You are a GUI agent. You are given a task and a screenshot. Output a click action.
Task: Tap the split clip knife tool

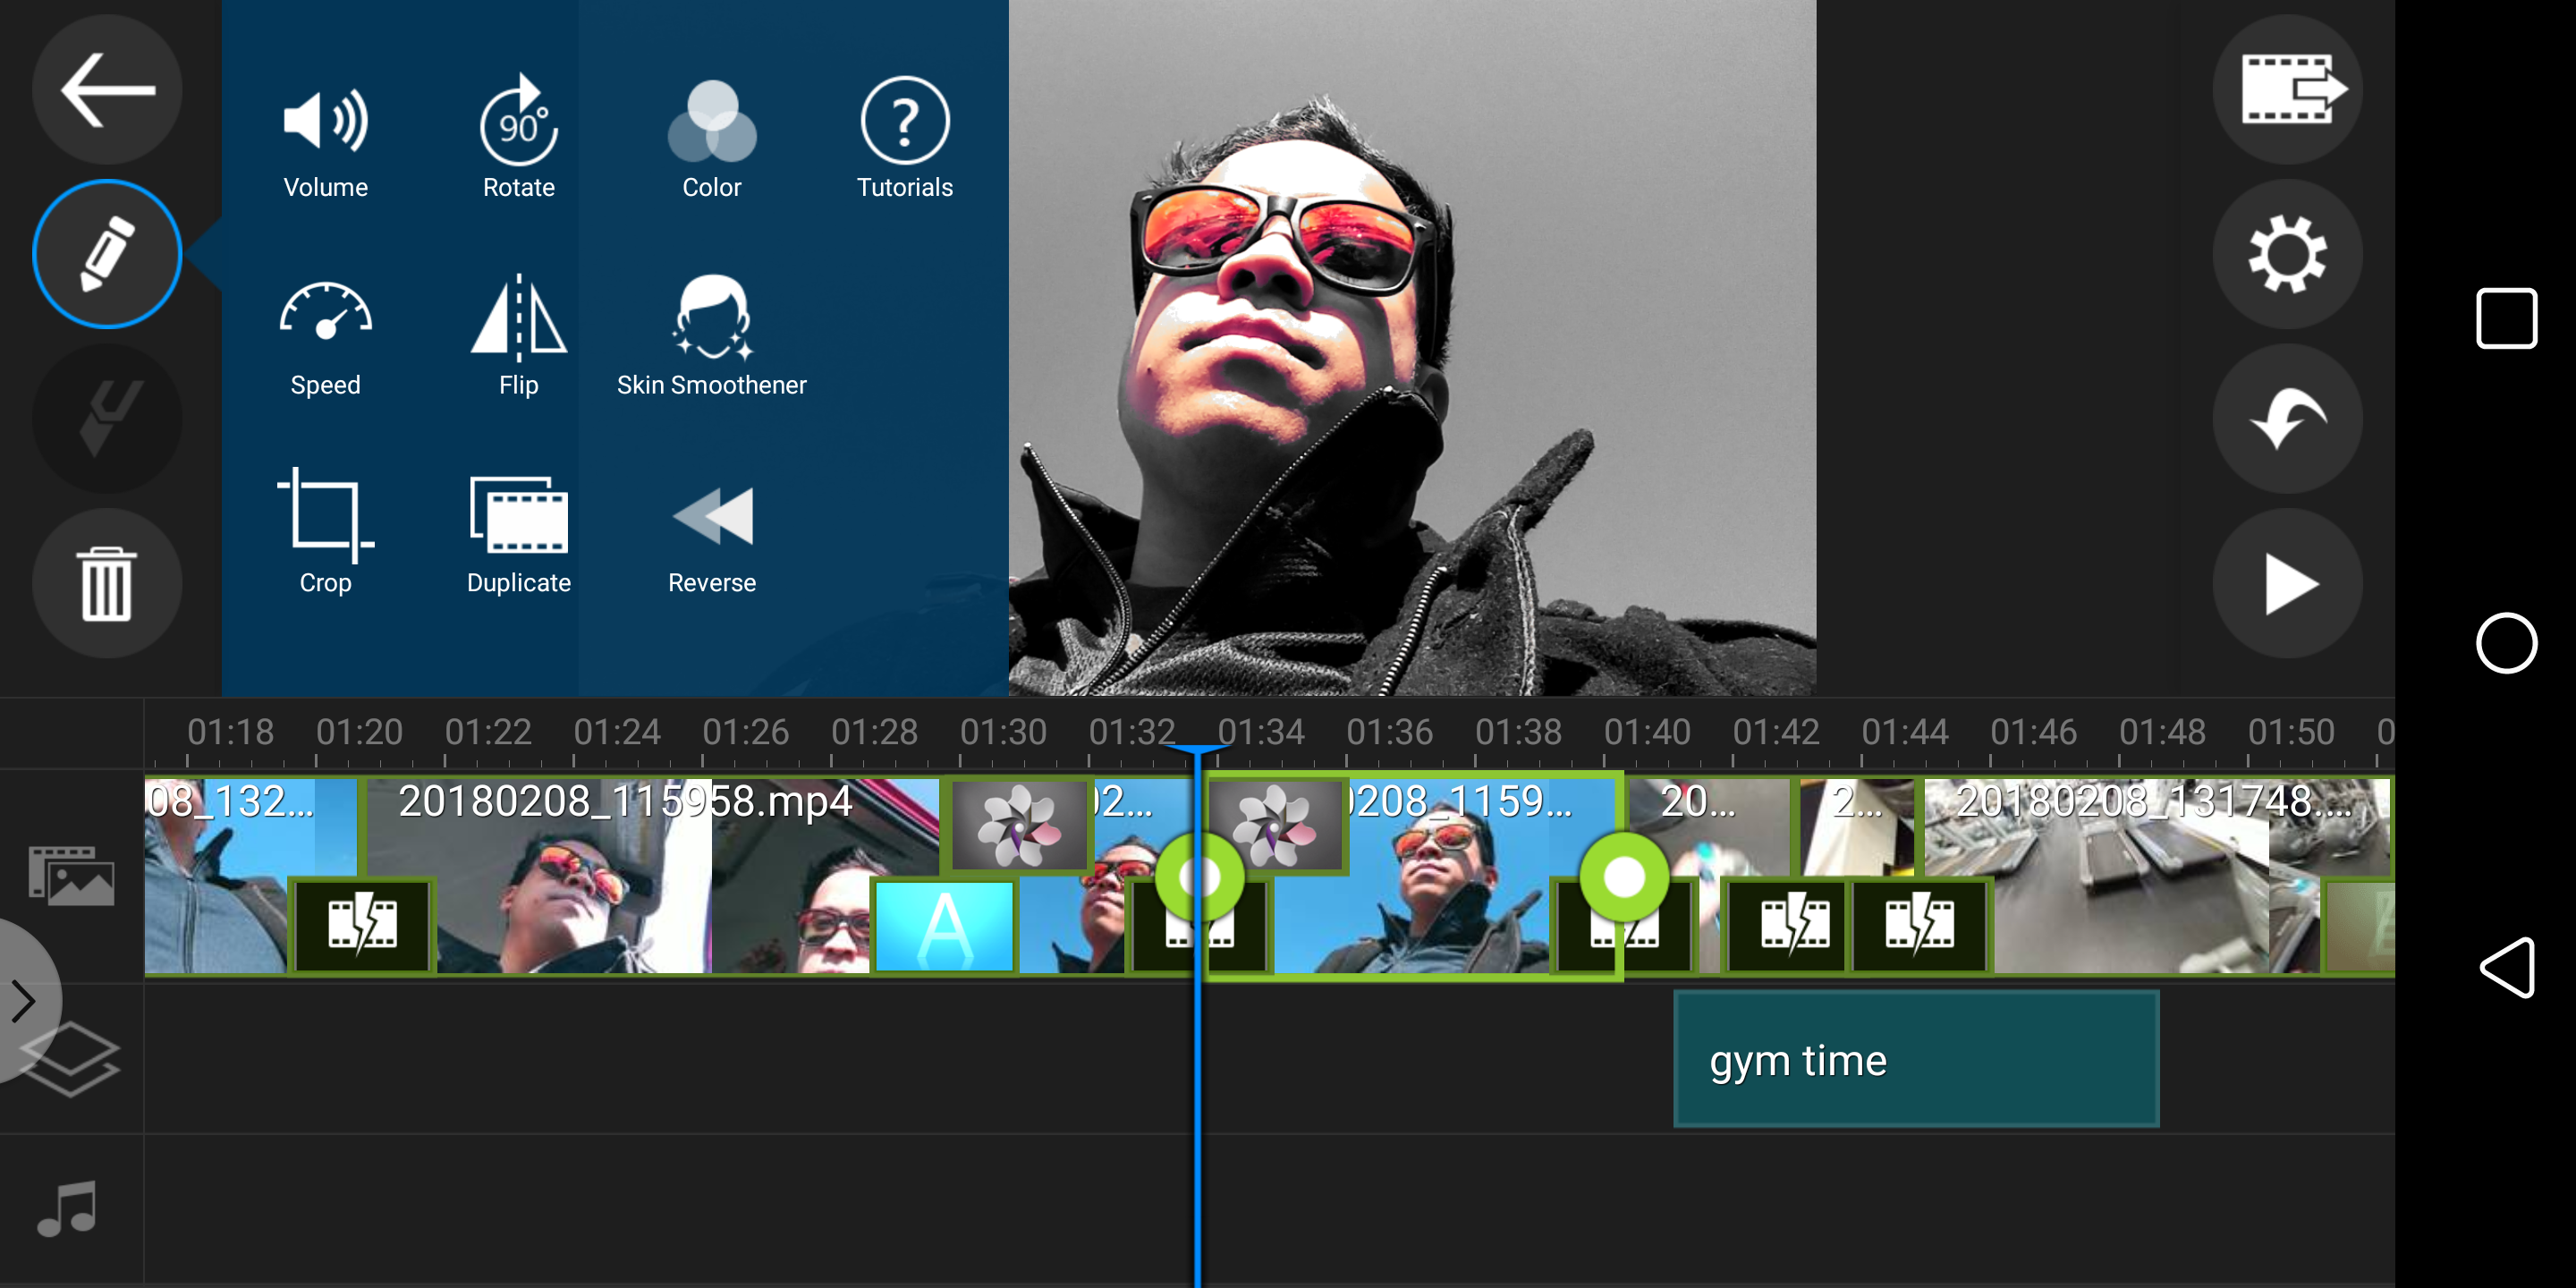[107, 418]
